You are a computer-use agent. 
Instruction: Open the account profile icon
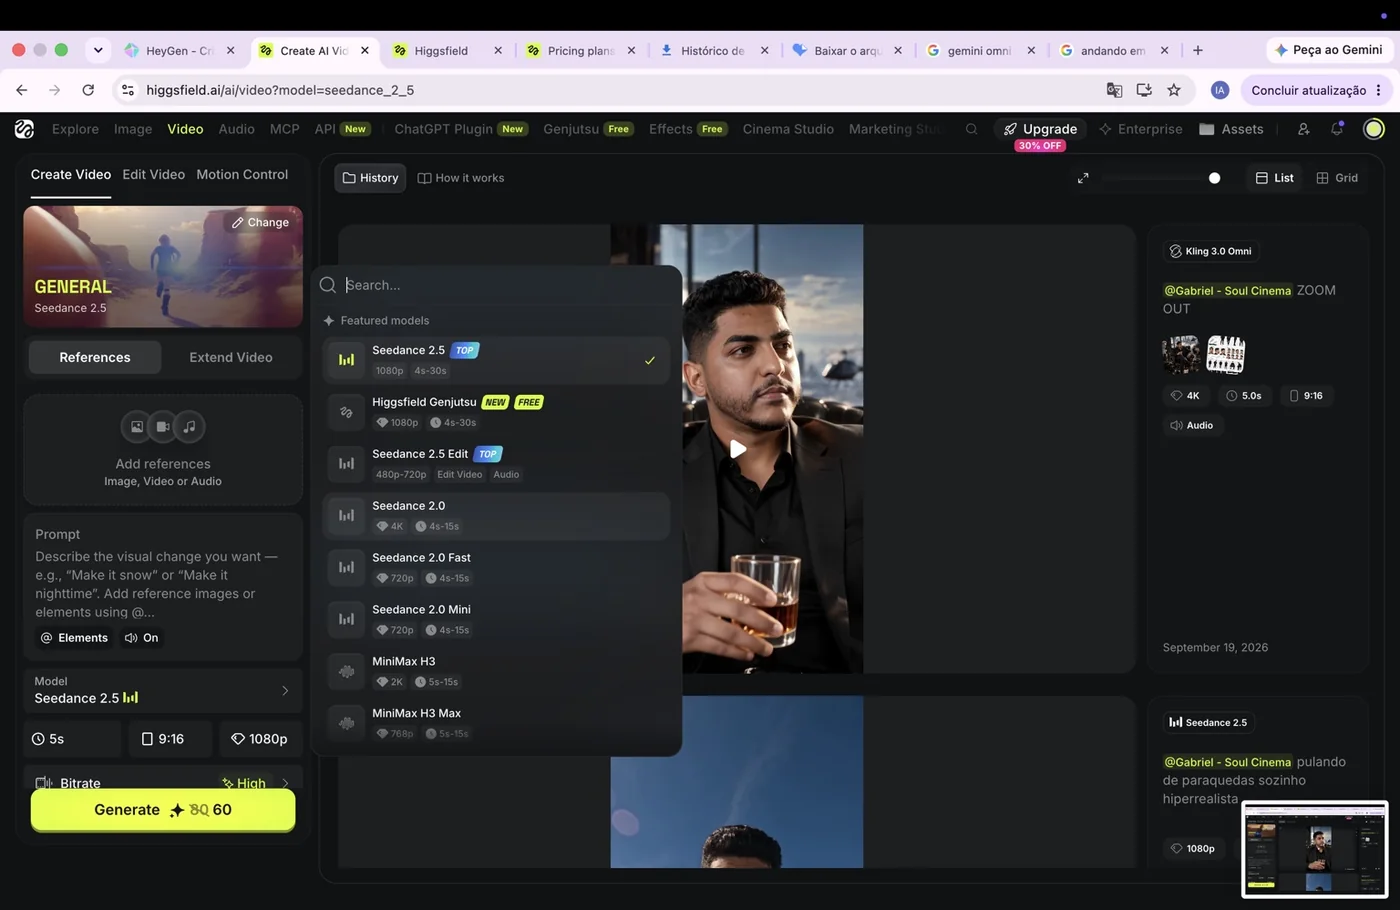coord(1303,129)
